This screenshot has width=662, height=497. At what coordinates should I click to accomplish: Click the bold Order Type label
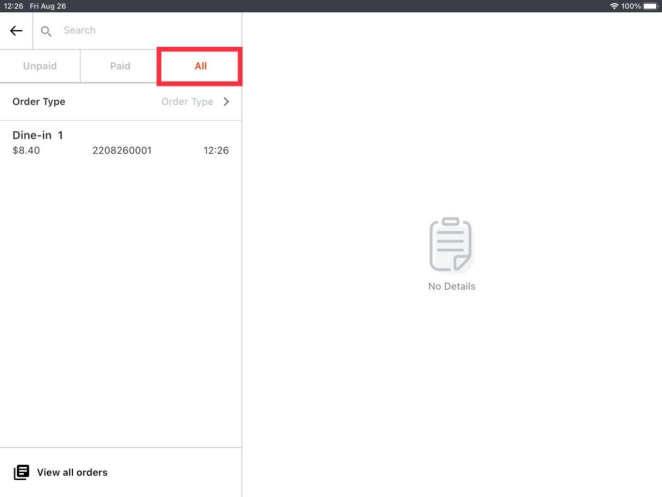point(39,102)
